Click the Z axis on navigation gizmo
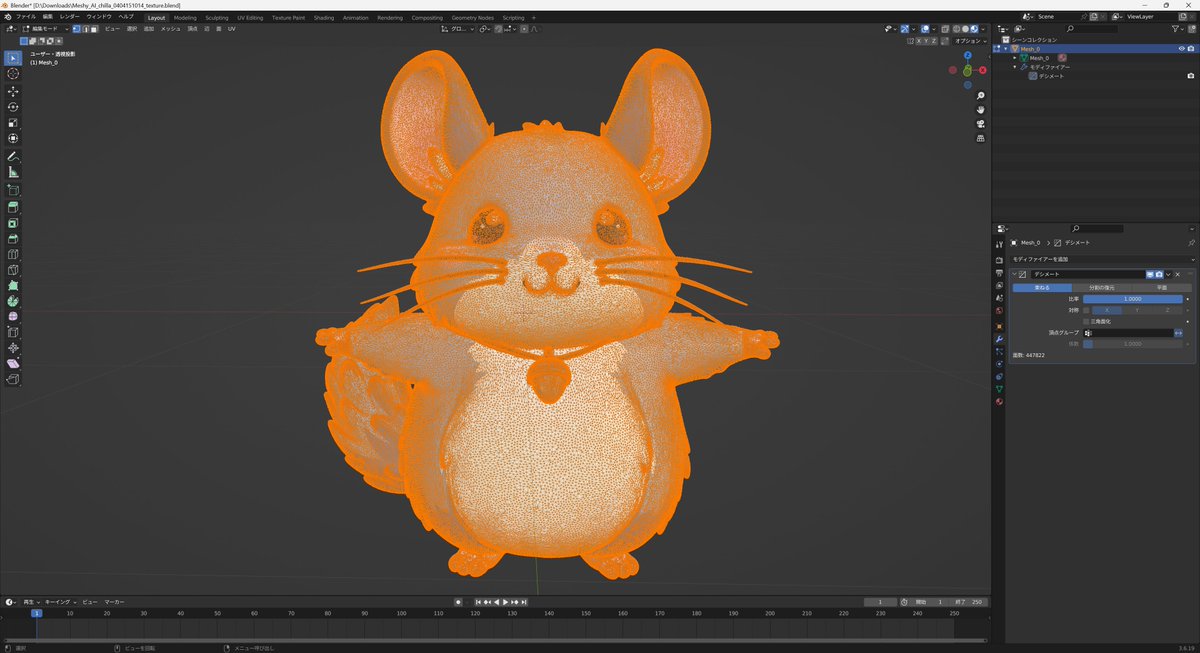This screenshot has height=653, width=1200. 968,56
